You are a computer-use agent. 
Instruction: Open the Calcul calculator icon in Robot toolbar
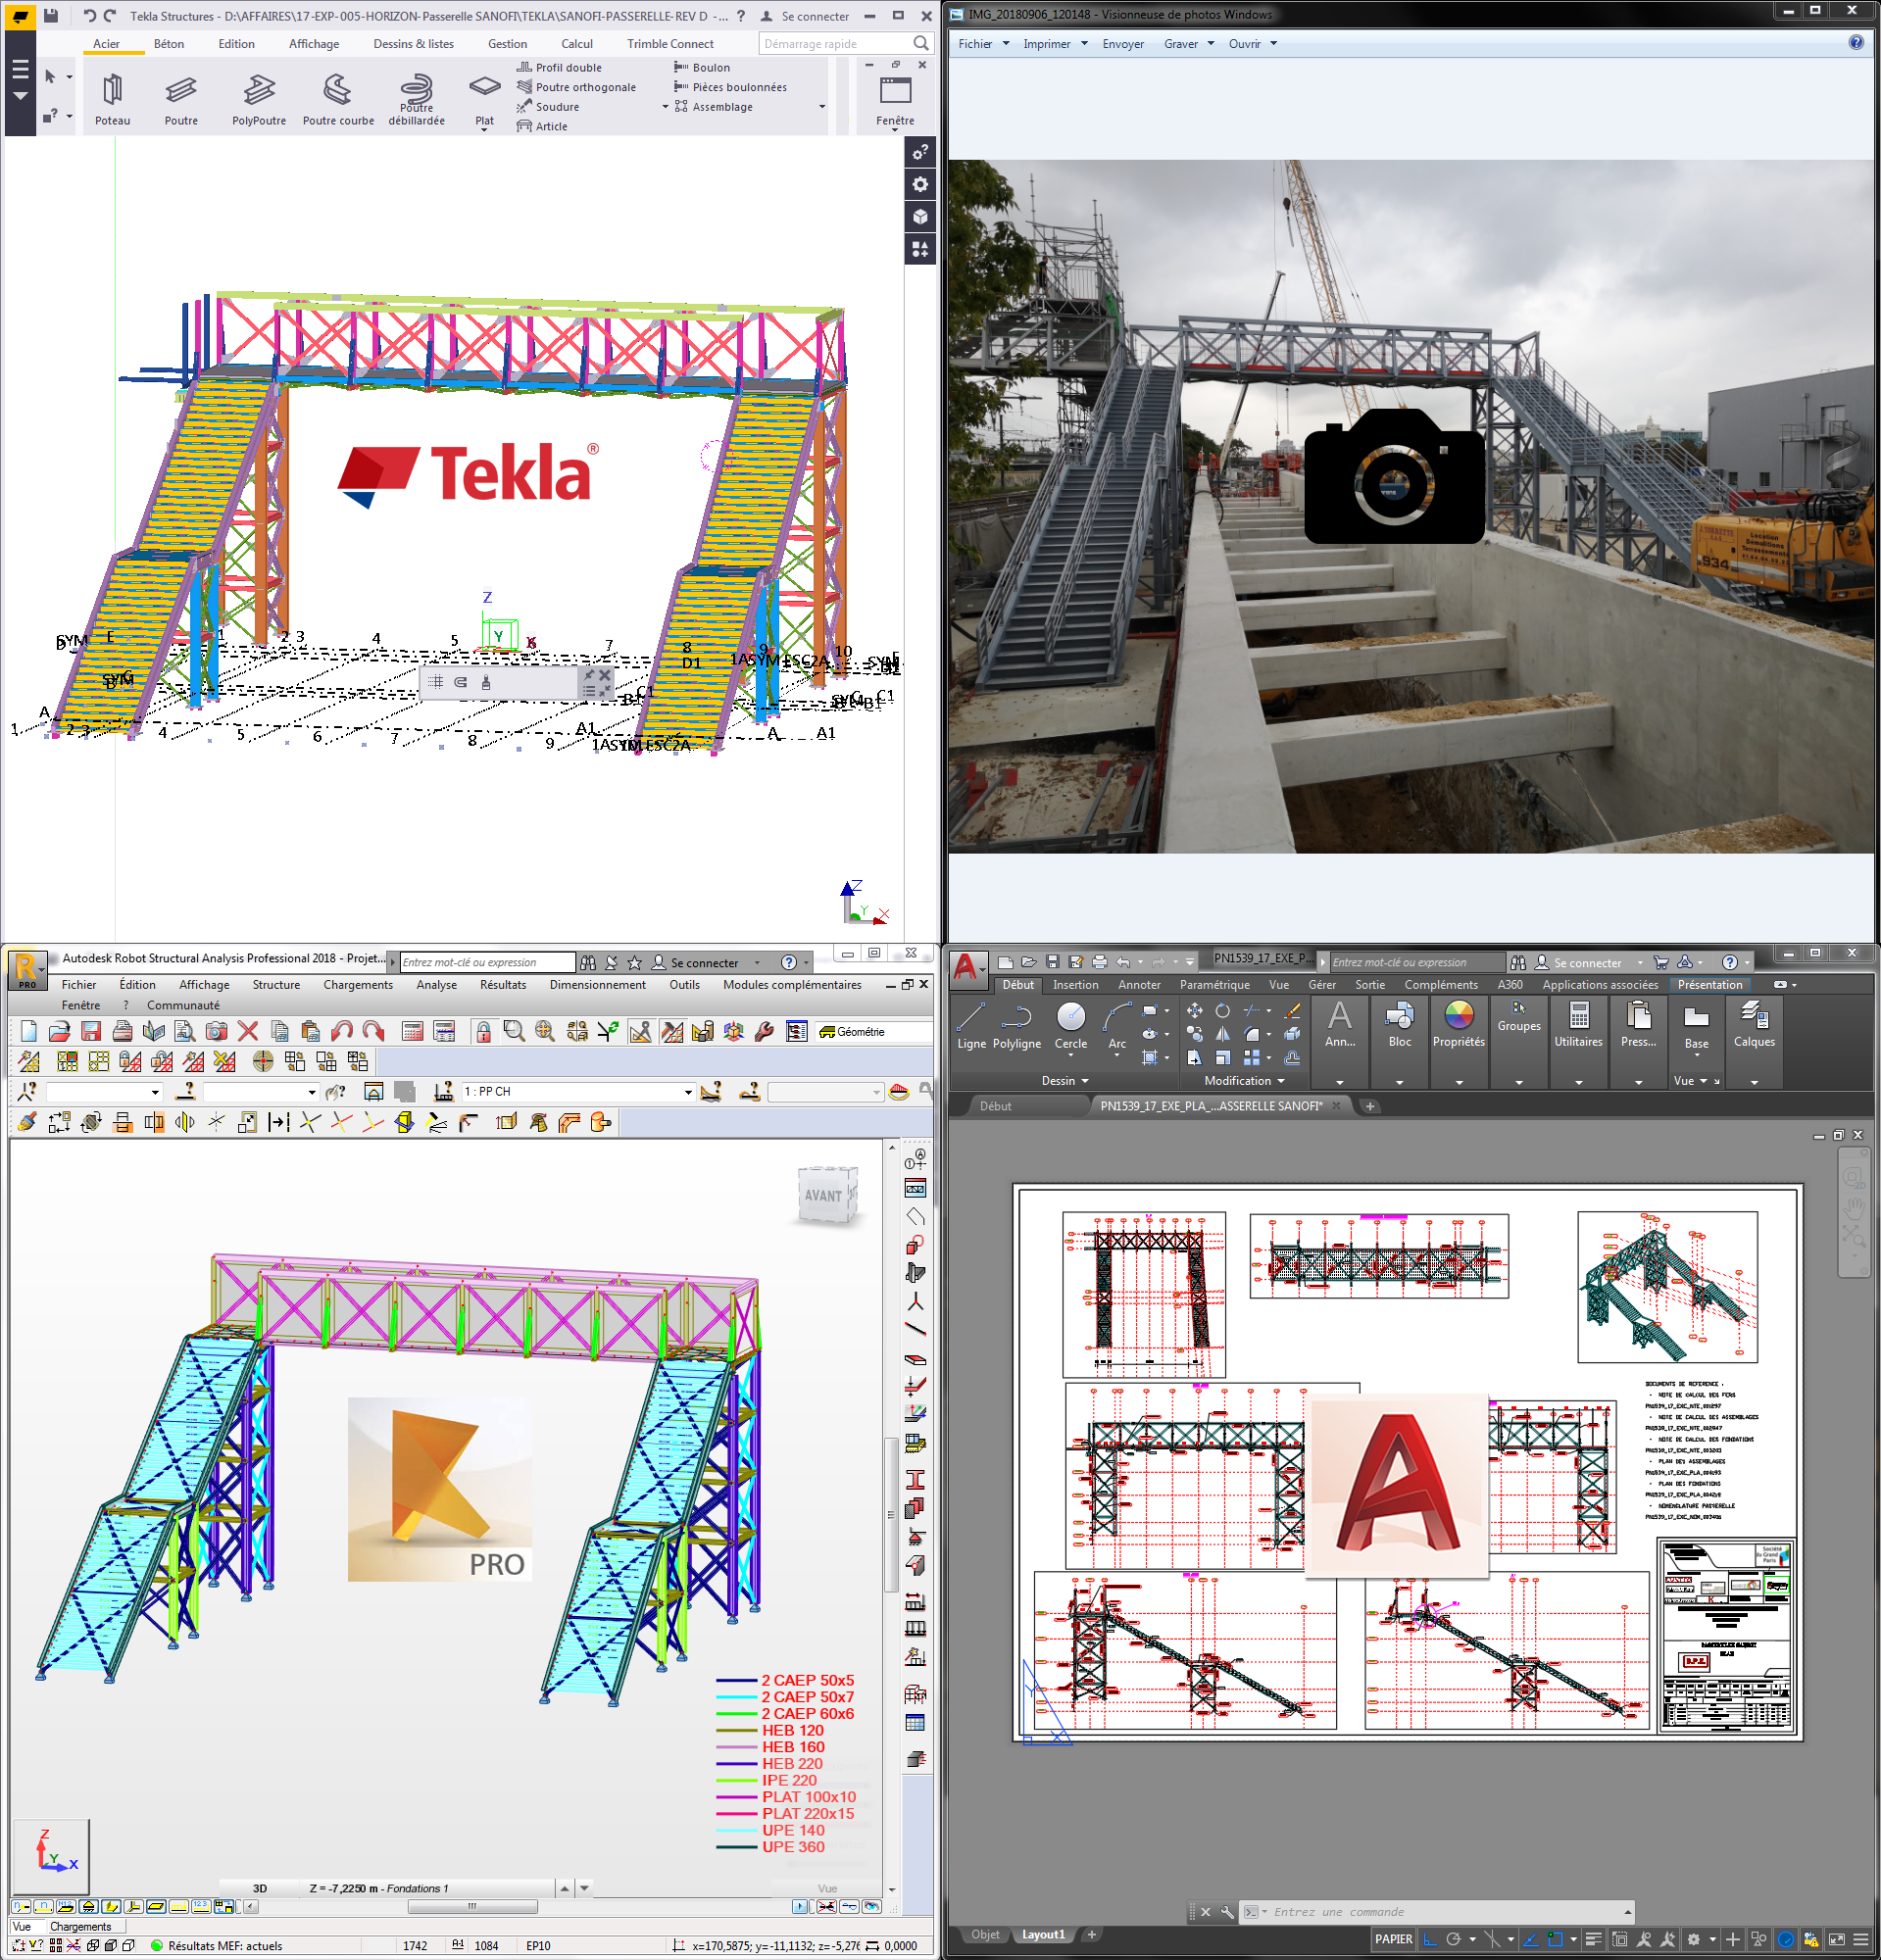click(411, 1031)
